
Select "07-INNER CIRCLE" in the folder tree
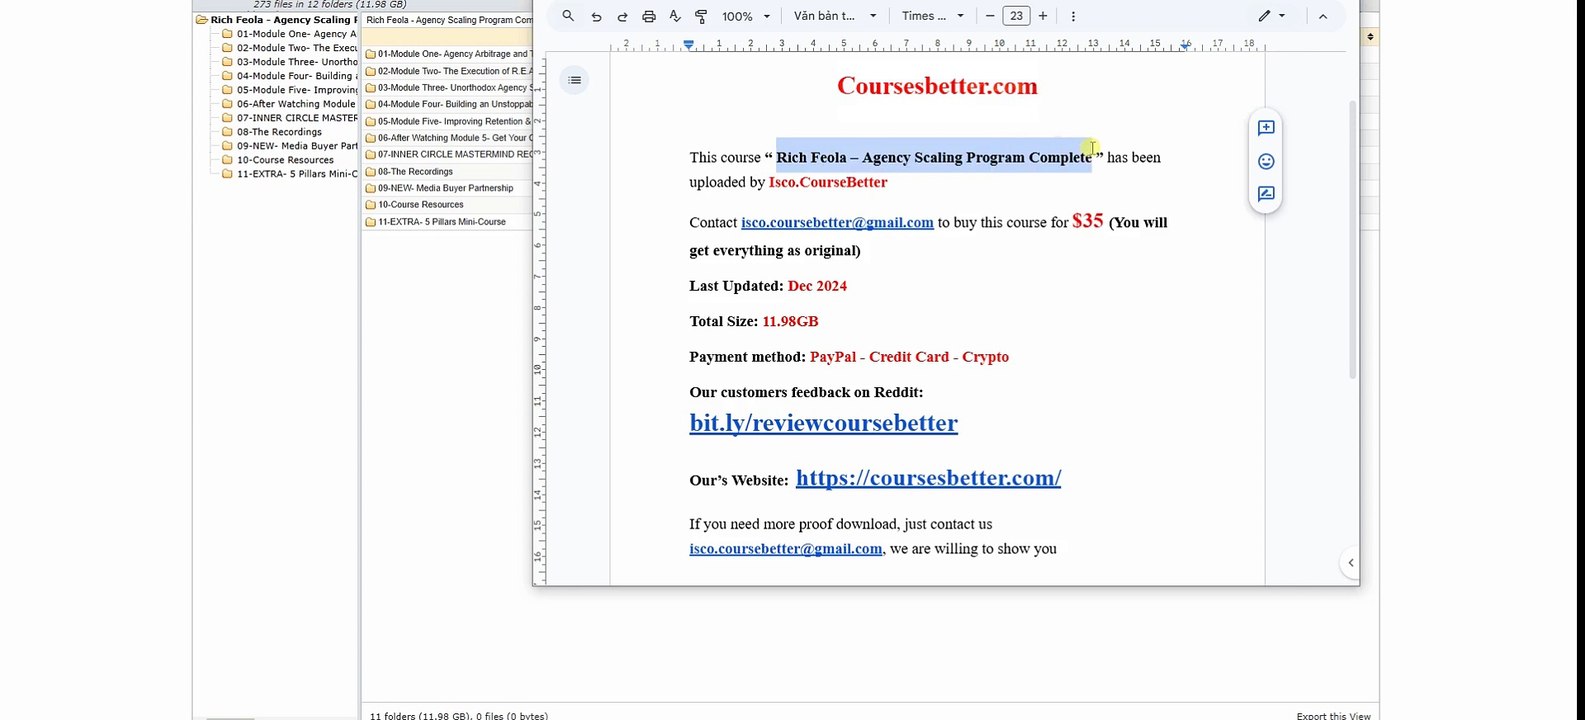[291, 118]
